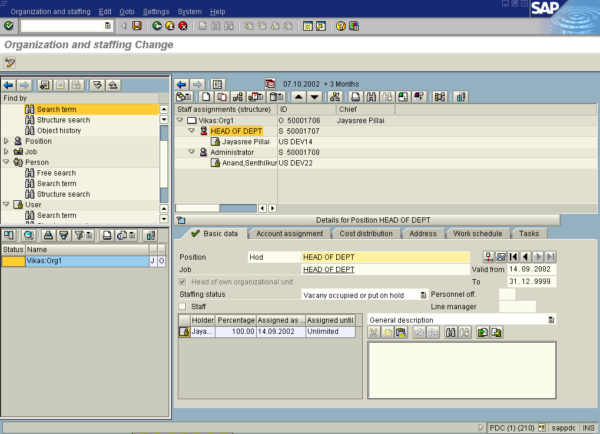Switch to Work schedule tab
The image size is (600, 434).
tap(478, 233)
